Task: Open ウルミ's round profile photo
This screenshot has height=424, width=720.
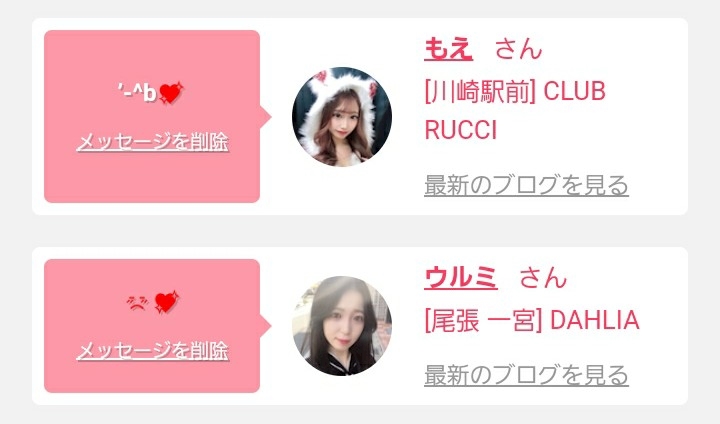Action: (x=342, y=326)
